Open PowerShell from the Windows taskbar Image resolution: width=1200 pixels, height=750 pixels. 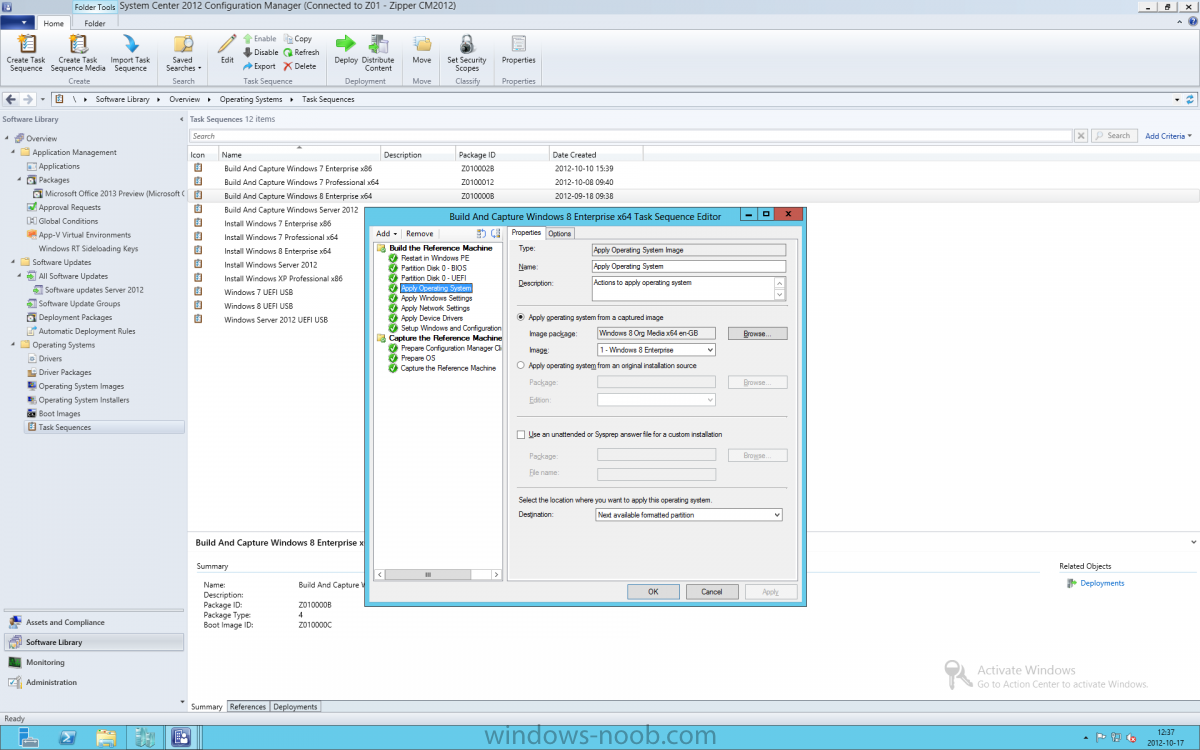[x=68, y=738]
